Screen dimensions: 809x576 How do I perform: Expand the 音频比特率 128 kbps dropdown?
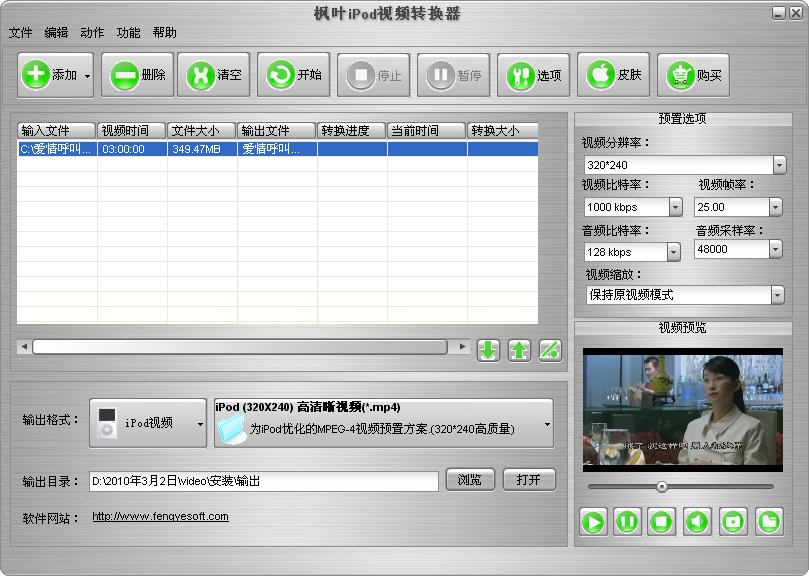click(x=673, y=252)
